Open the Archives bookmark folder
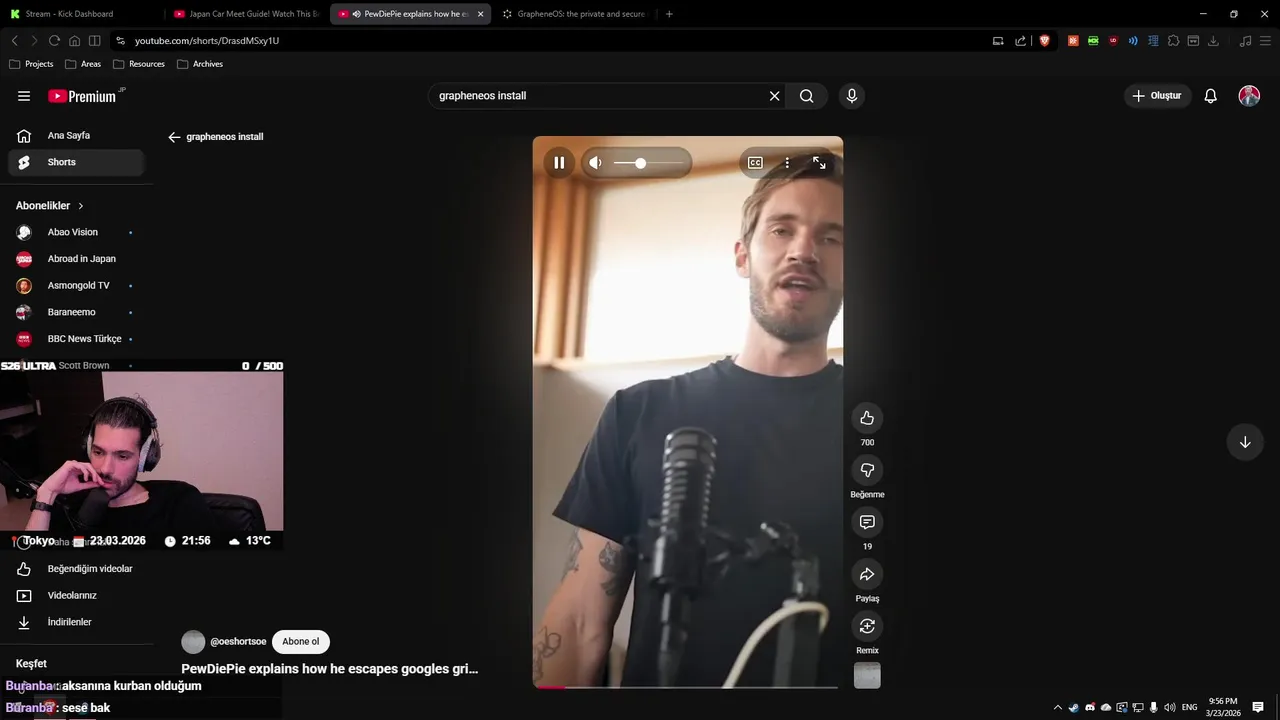 [x=200, y=64]
